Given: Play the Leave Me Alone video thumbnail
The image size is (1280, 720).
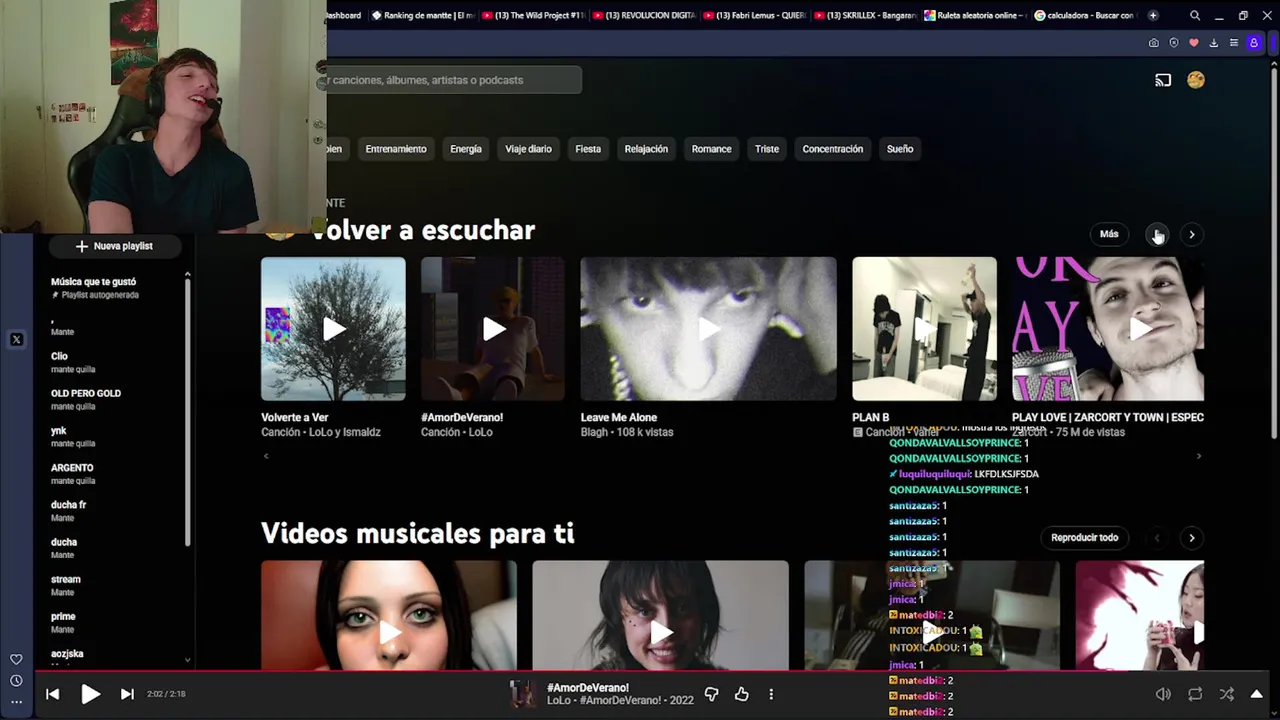Looking at the screenshot, I should click(x=708, y=329).
